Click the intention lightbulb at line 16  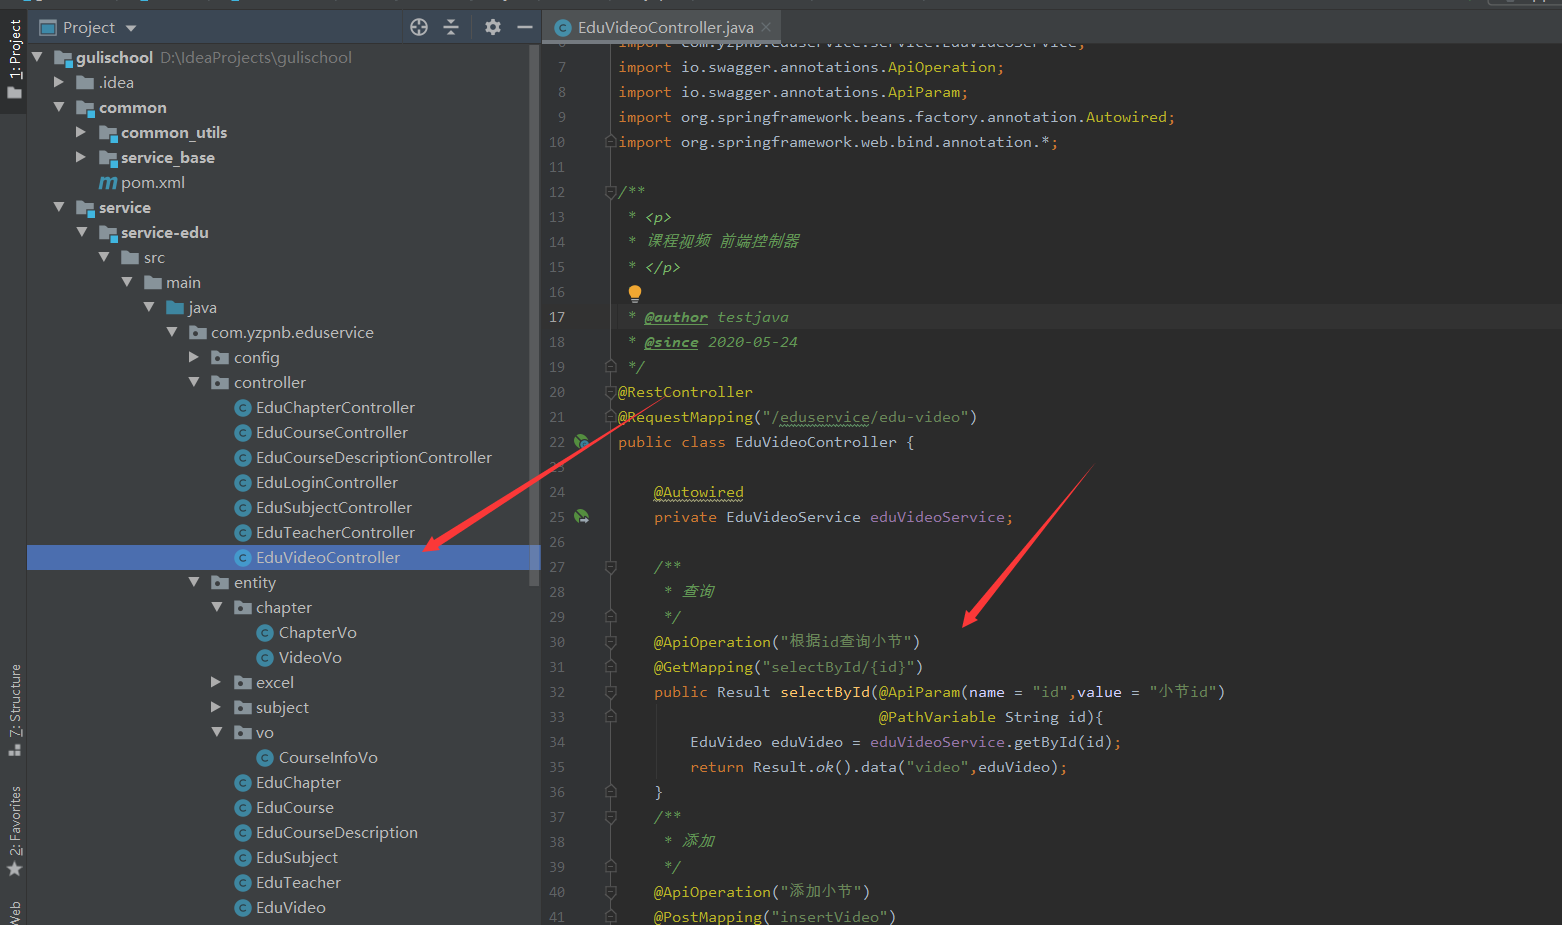pyautogui.click(x=634, y=293)
